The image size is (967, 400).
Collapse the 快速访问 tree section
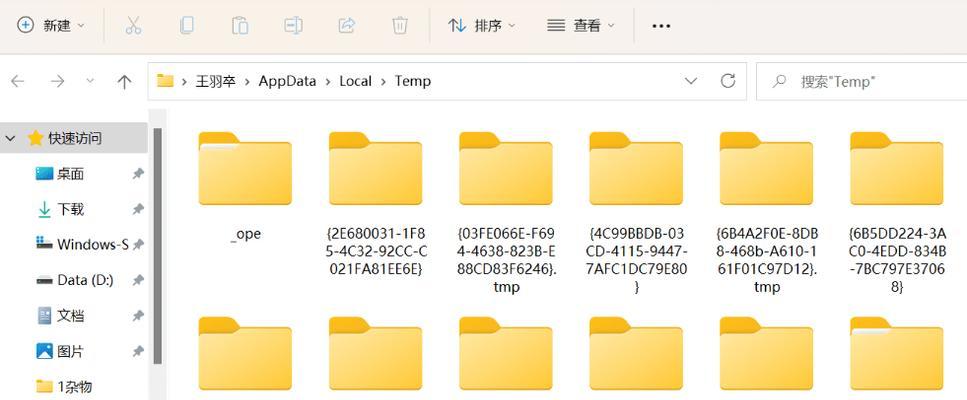(x=10, y=138)
